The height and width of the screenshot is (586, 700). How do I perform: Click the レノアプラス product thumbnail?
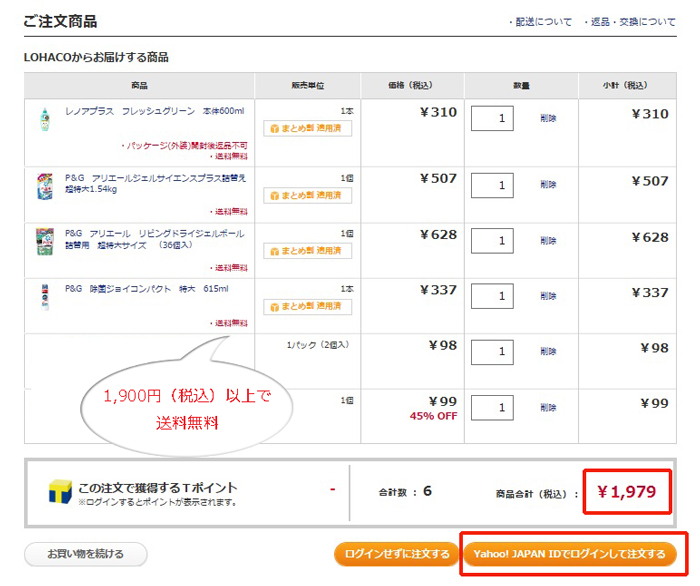tap(45, 119)
